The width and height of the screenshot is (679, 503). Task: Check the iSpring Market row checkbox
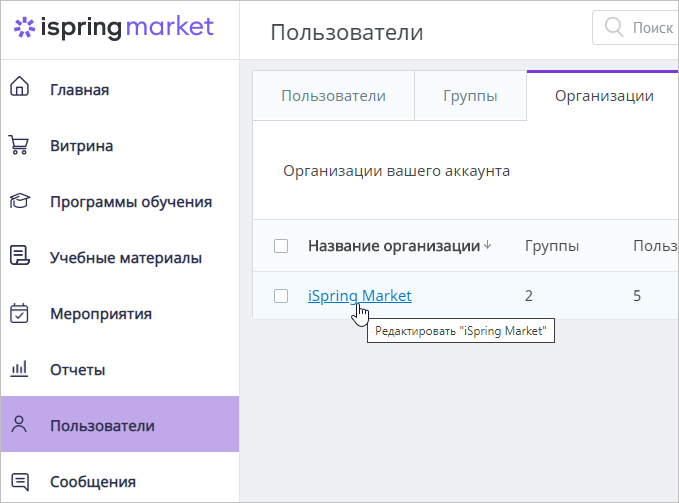(281, 296)
